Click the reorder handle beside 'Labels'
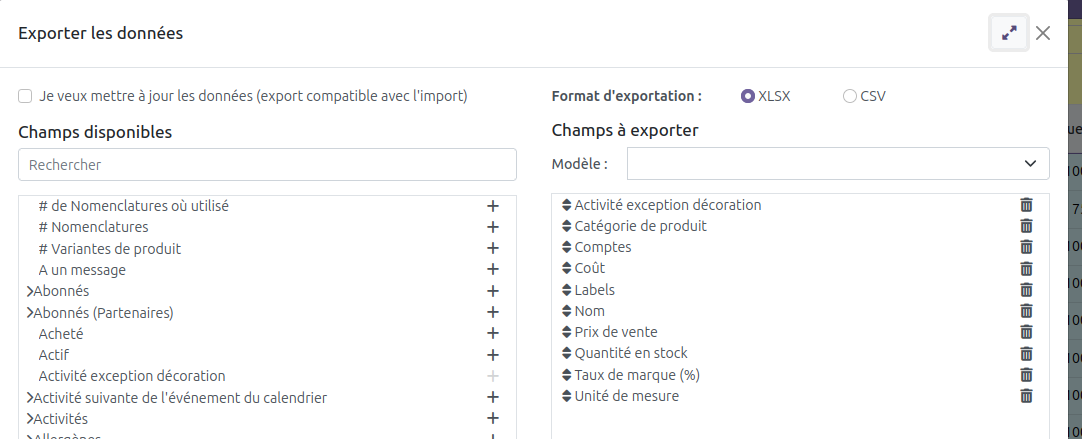The width and height of the screenshot is (1082, 439). 567,290
